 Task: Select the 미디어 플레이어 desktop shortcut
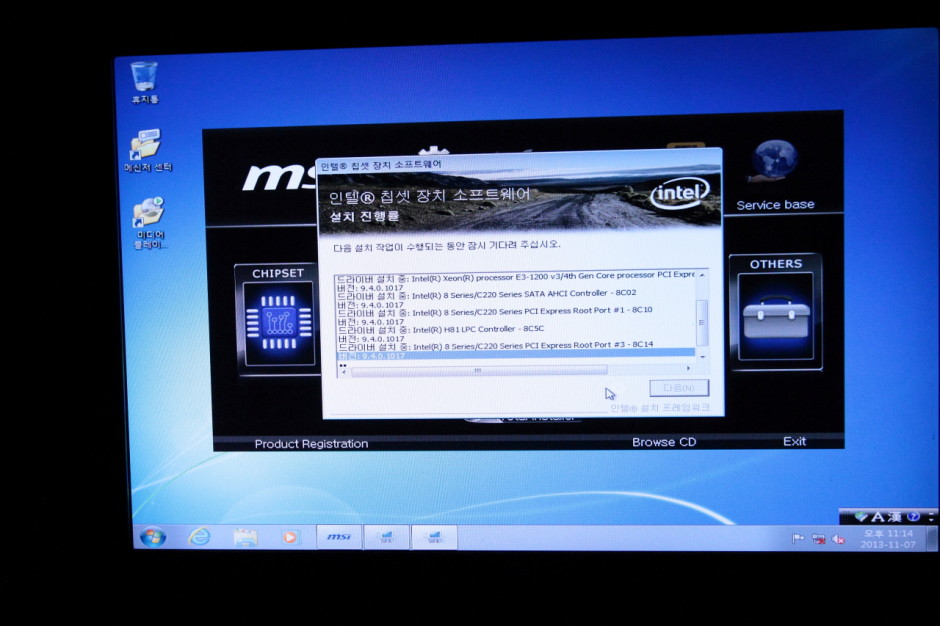point(149,222)
